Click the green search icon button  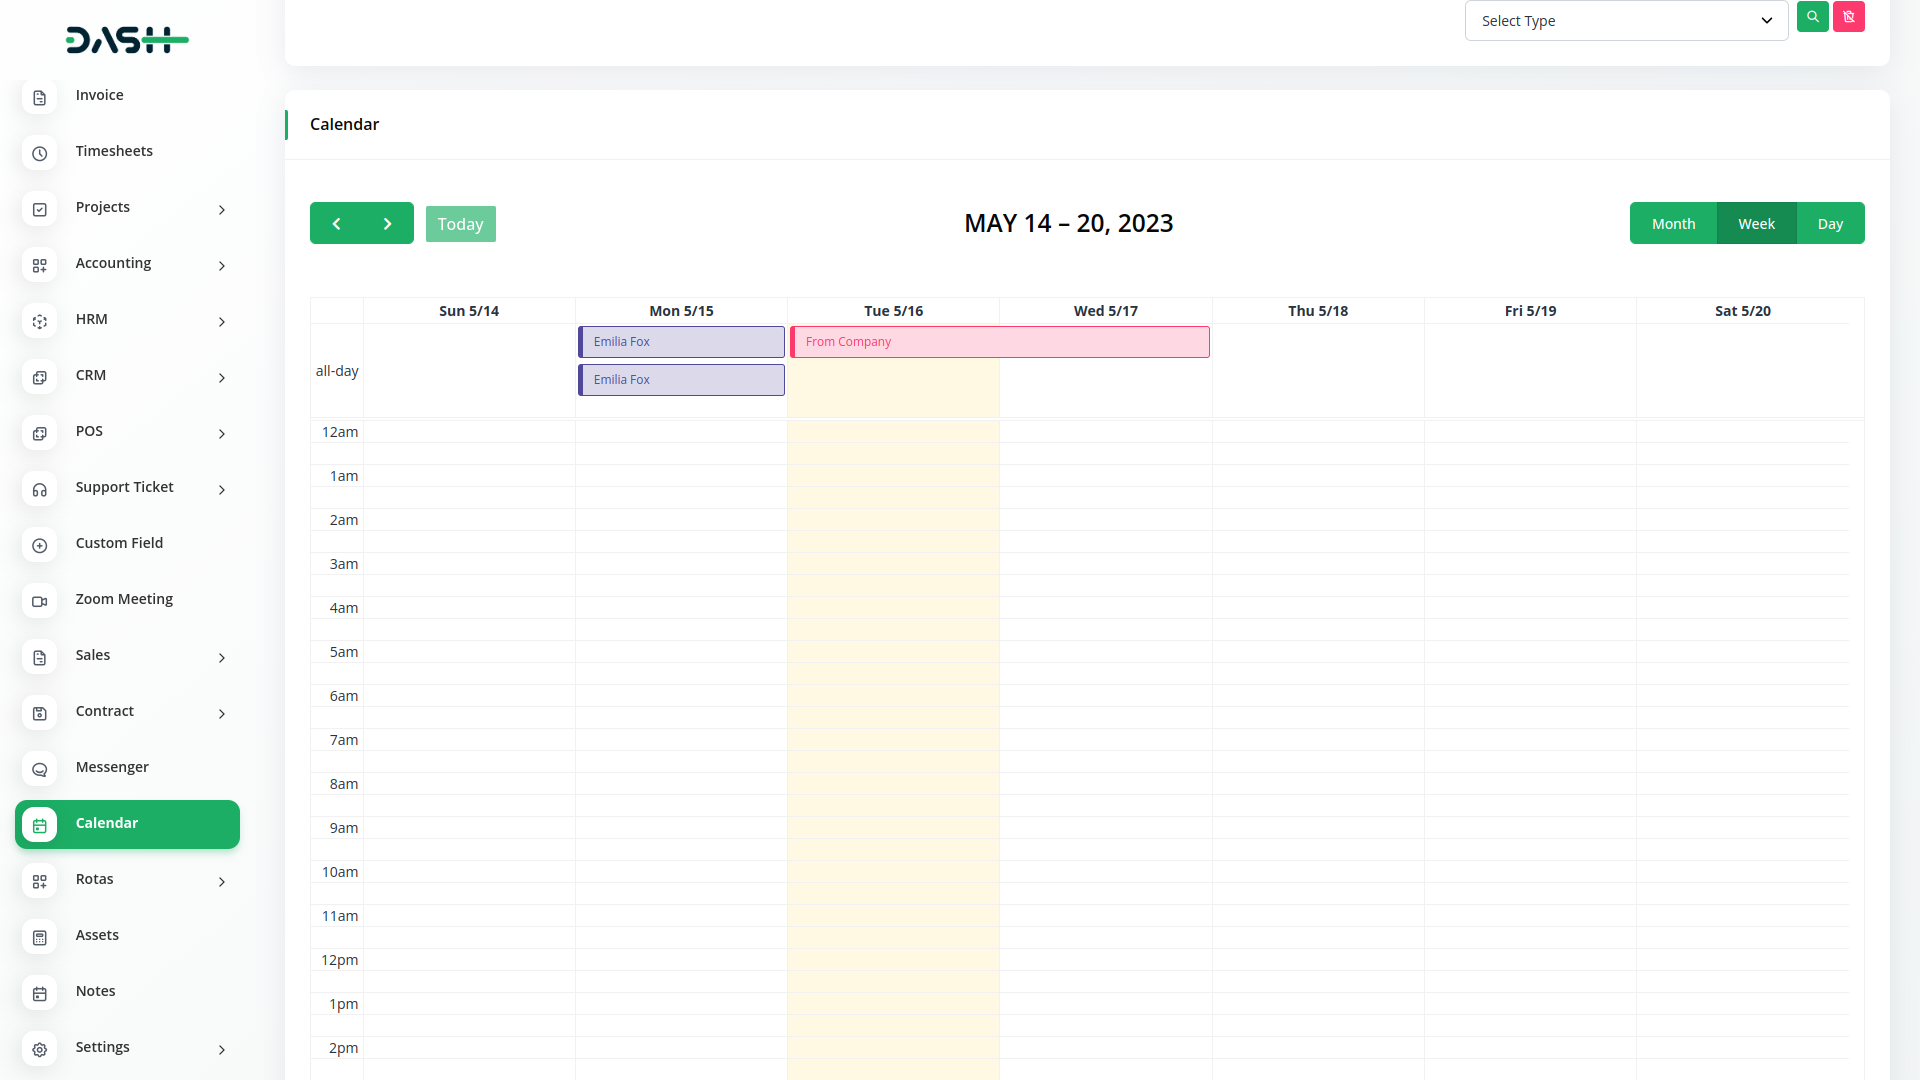coord(1812,17)
